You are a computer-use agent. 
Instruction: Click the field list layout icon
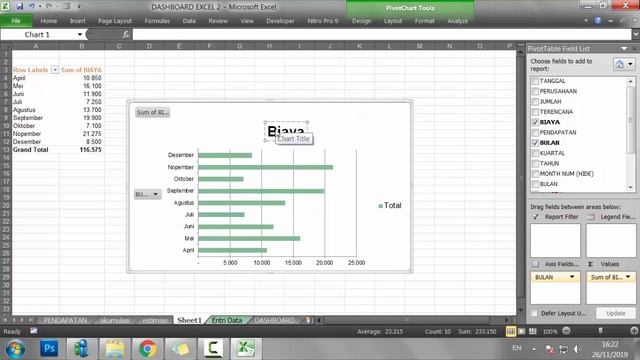pos(620,64)
